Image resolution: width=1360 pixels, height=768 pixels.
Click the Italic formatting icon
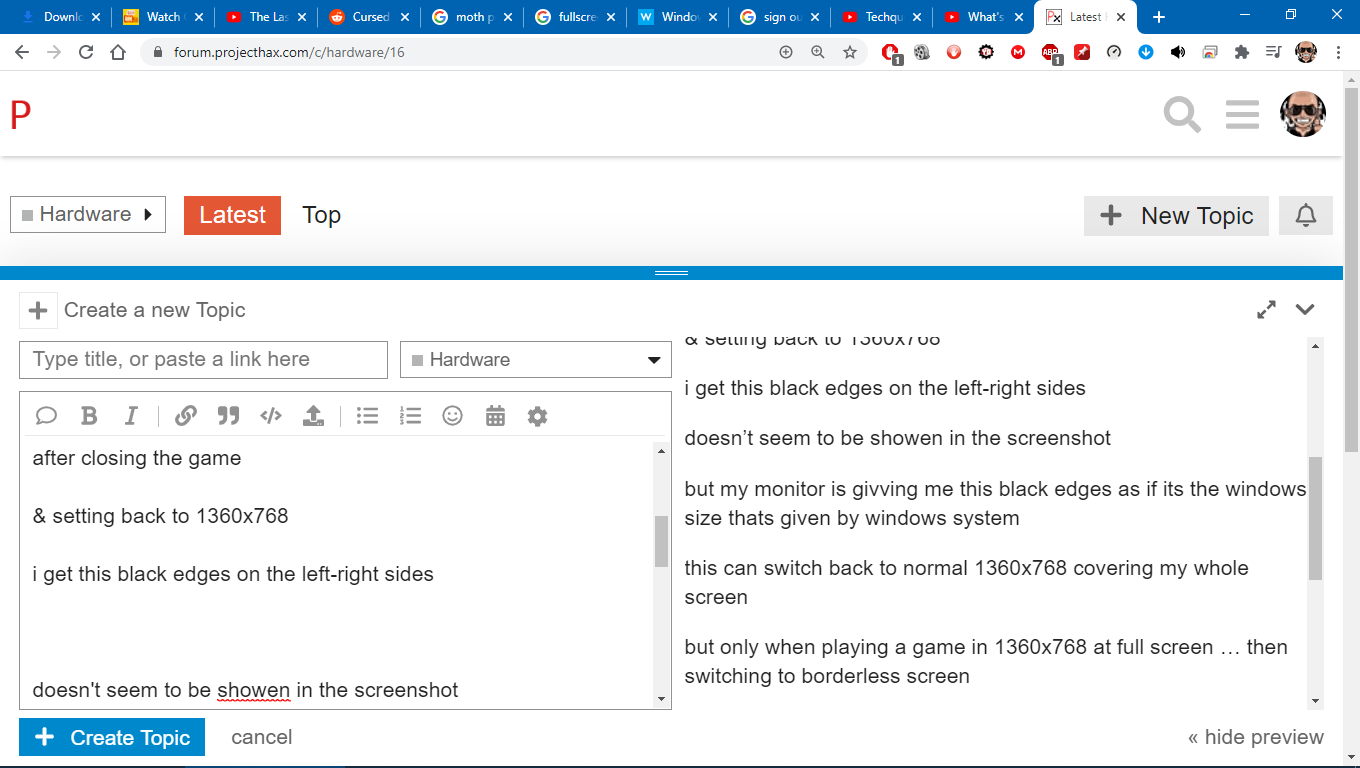click(x=131, y=416)
